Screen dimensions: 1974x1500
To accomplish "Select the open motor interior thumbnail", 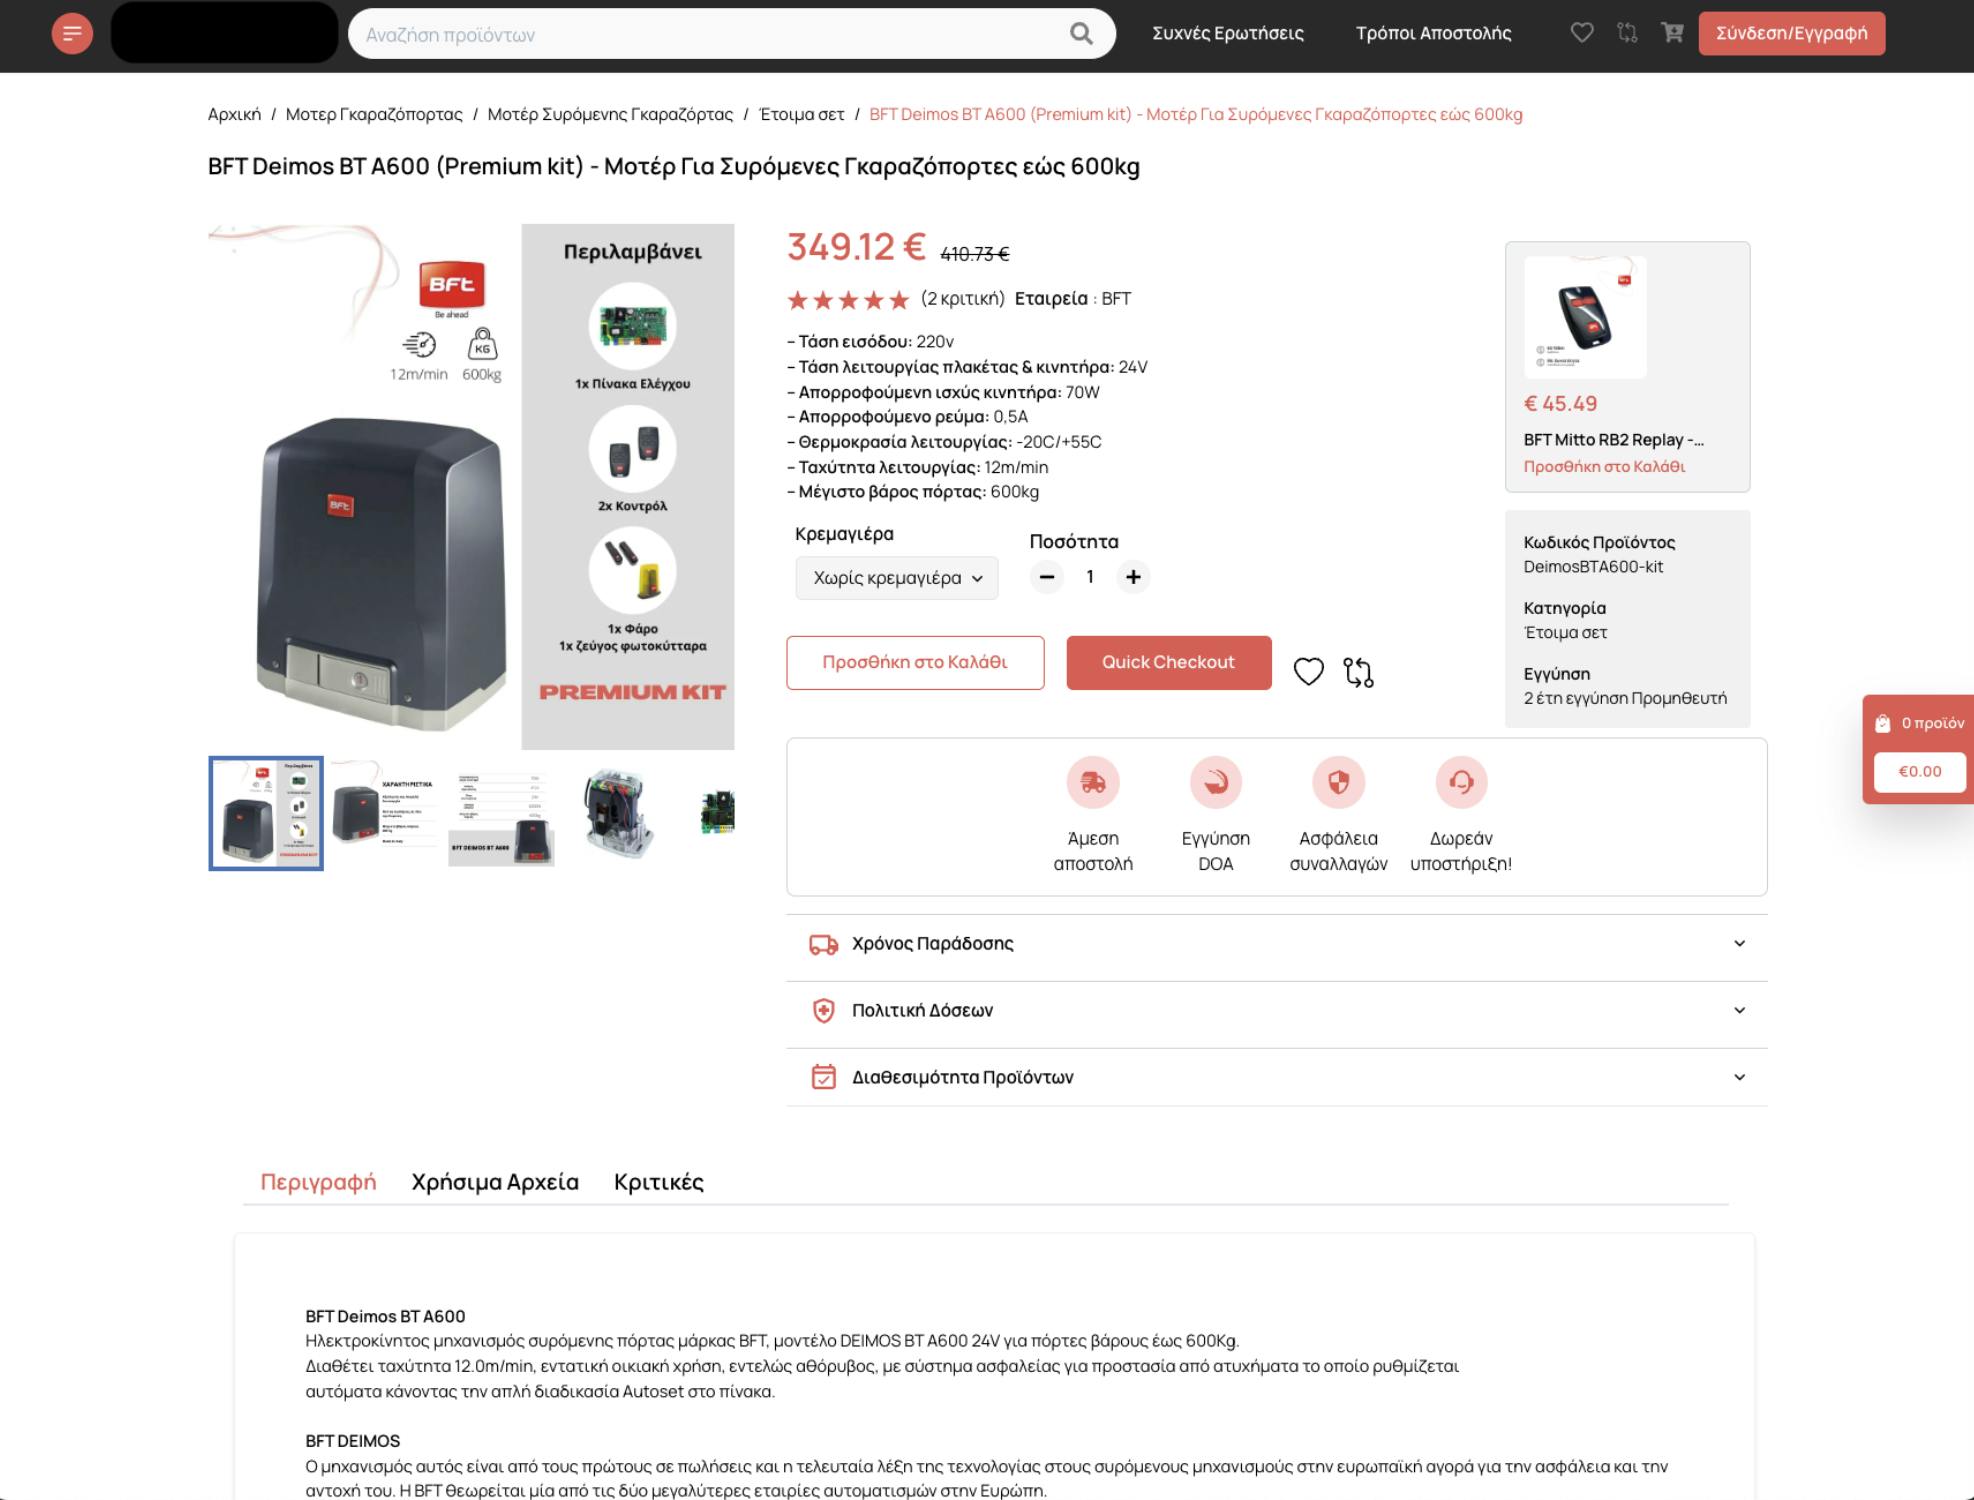I will pos(618,813).
